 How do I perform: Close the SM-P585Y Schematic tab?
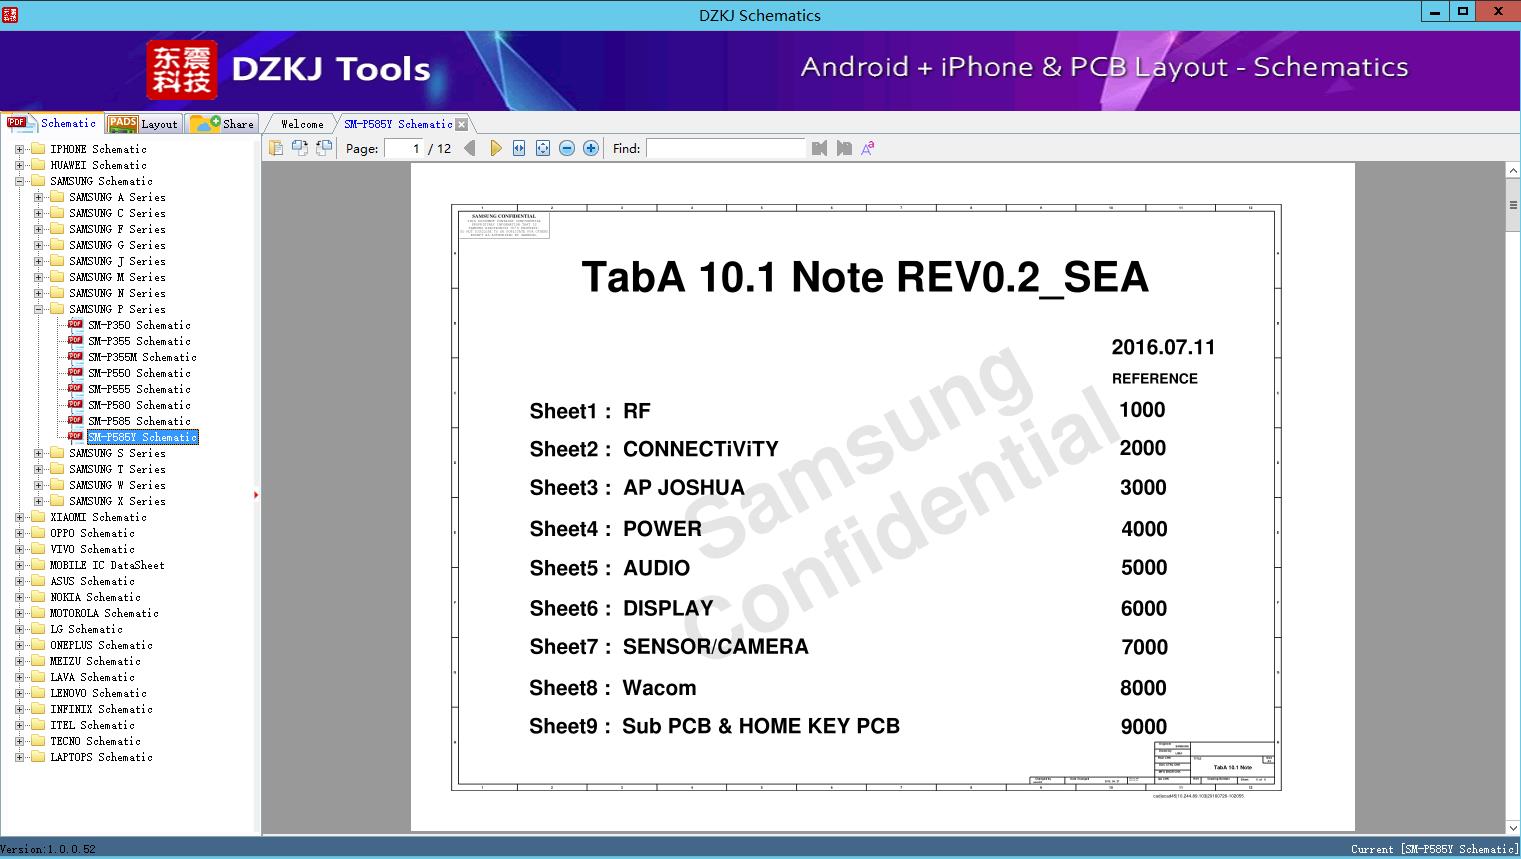click(462, 124)
